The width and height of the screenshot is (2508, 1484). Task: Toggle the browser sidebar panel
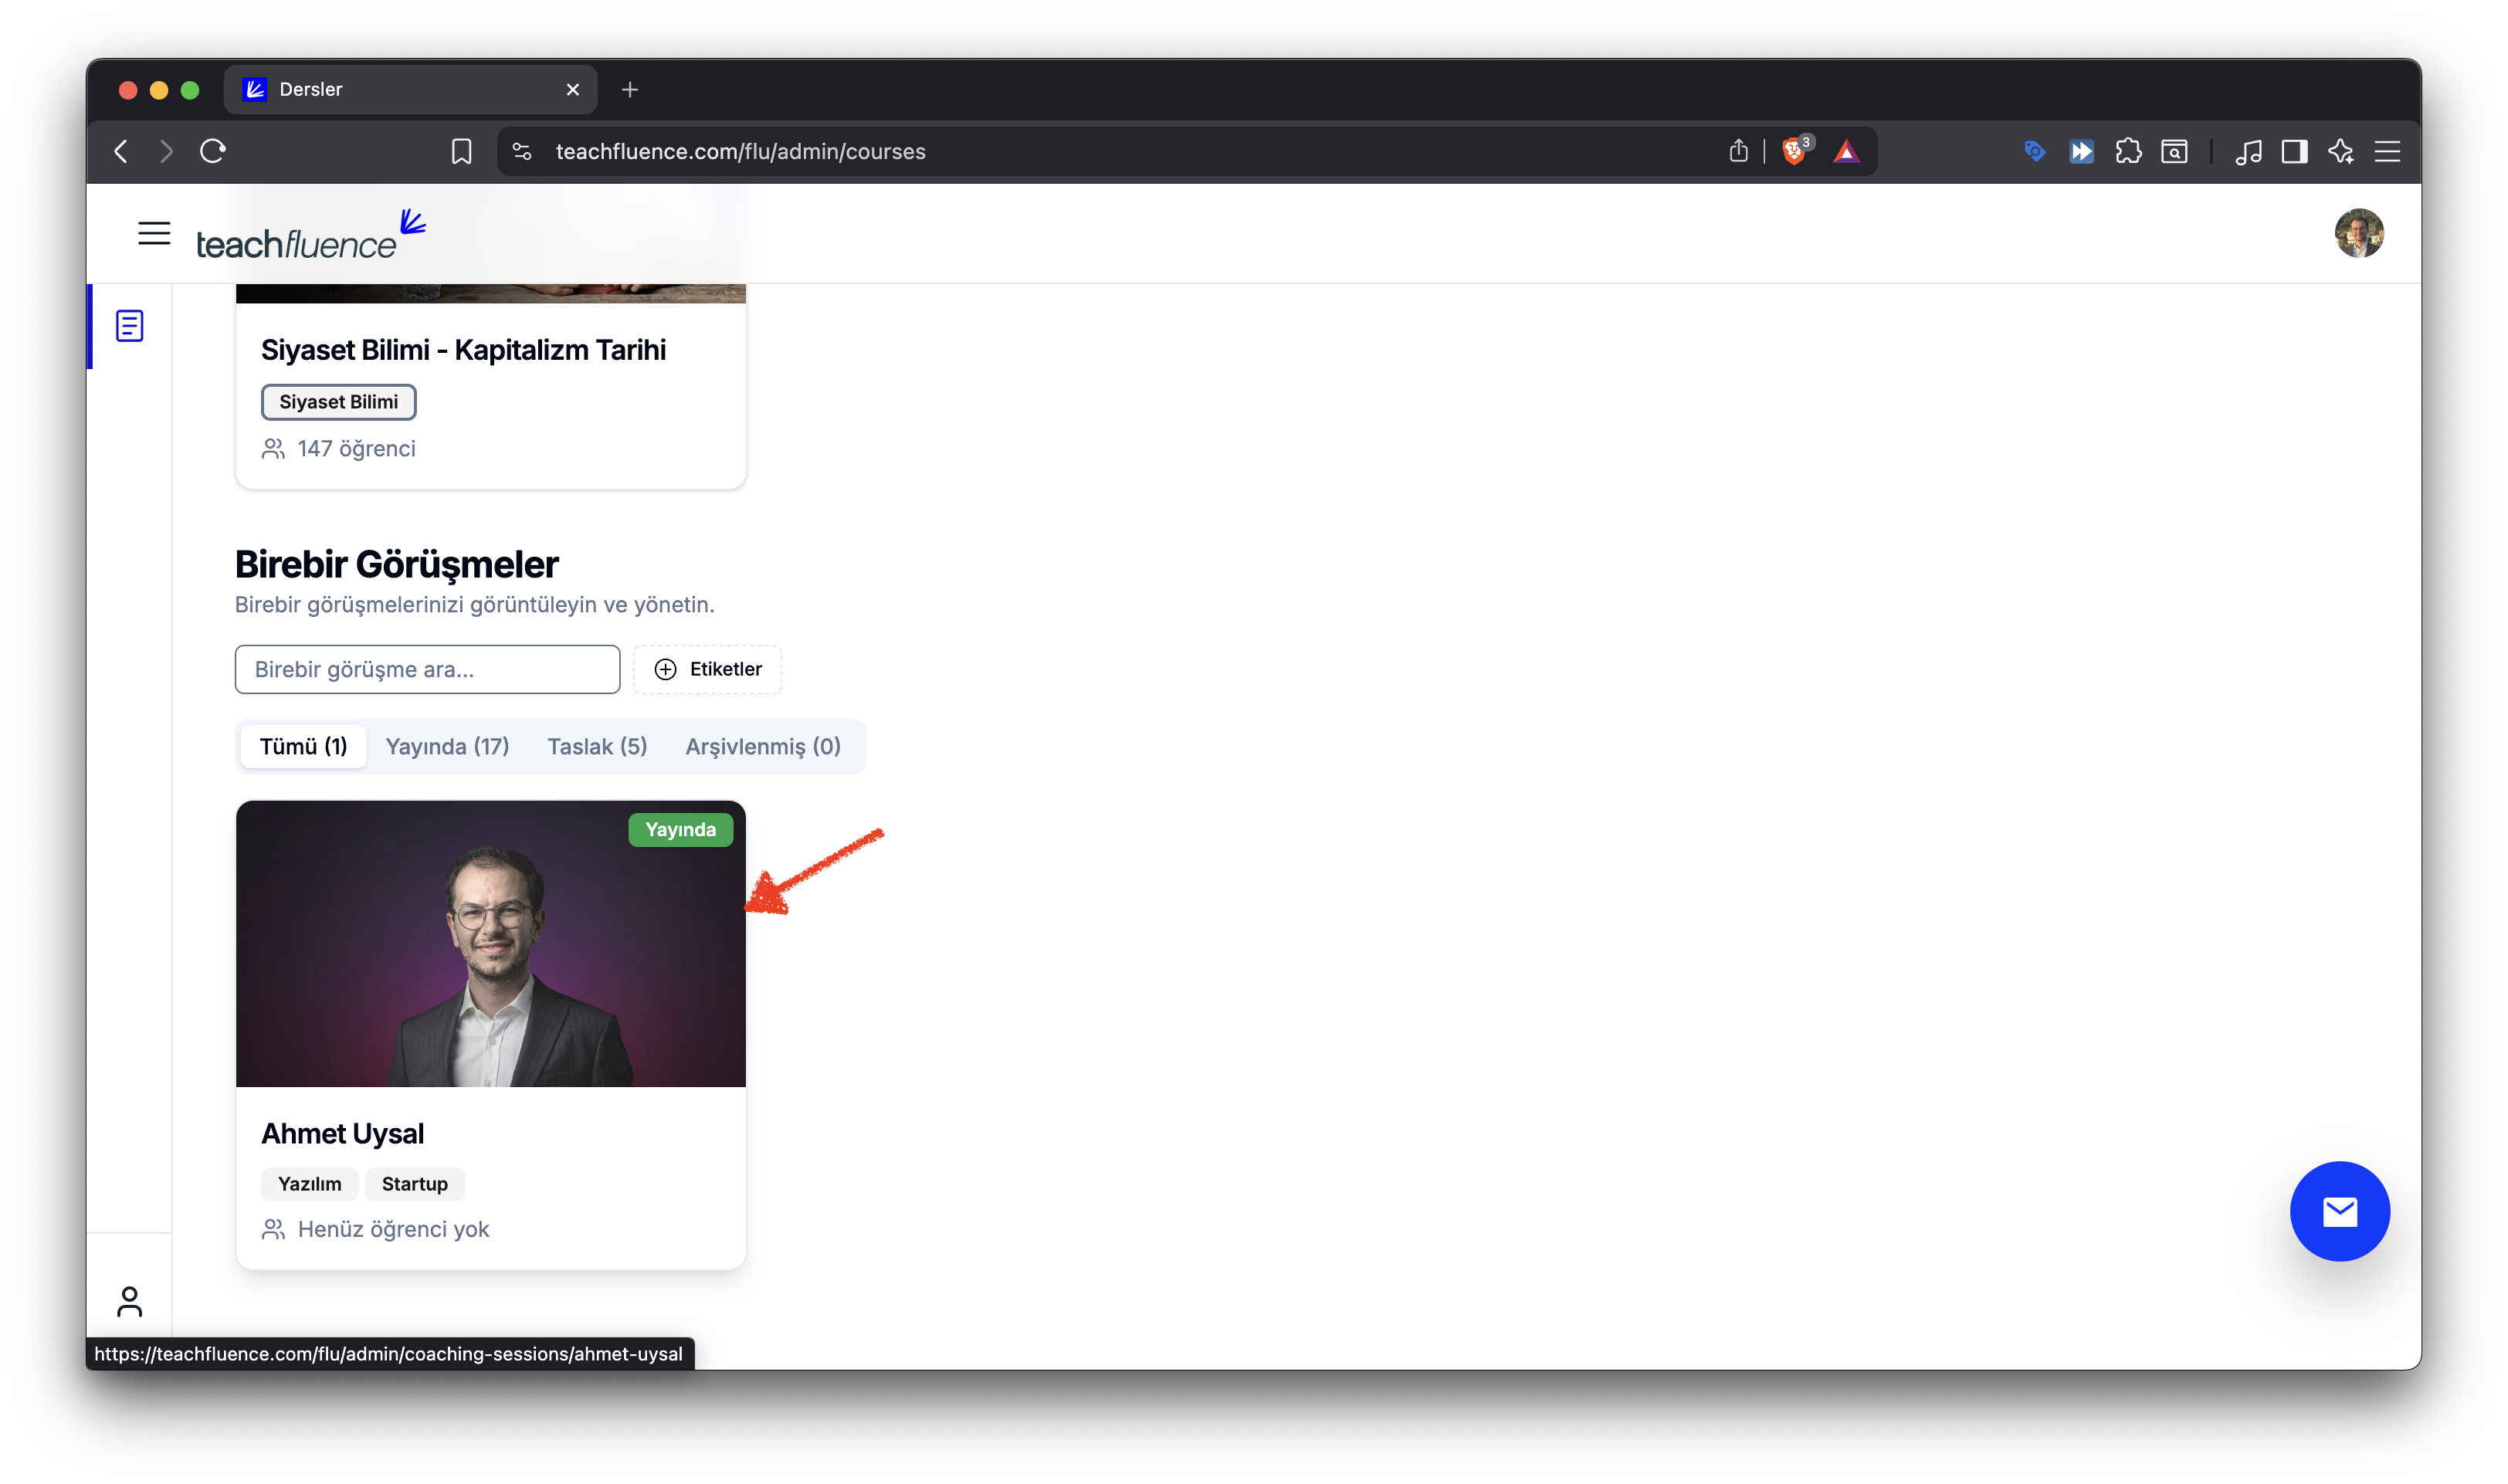(2294, 151)
